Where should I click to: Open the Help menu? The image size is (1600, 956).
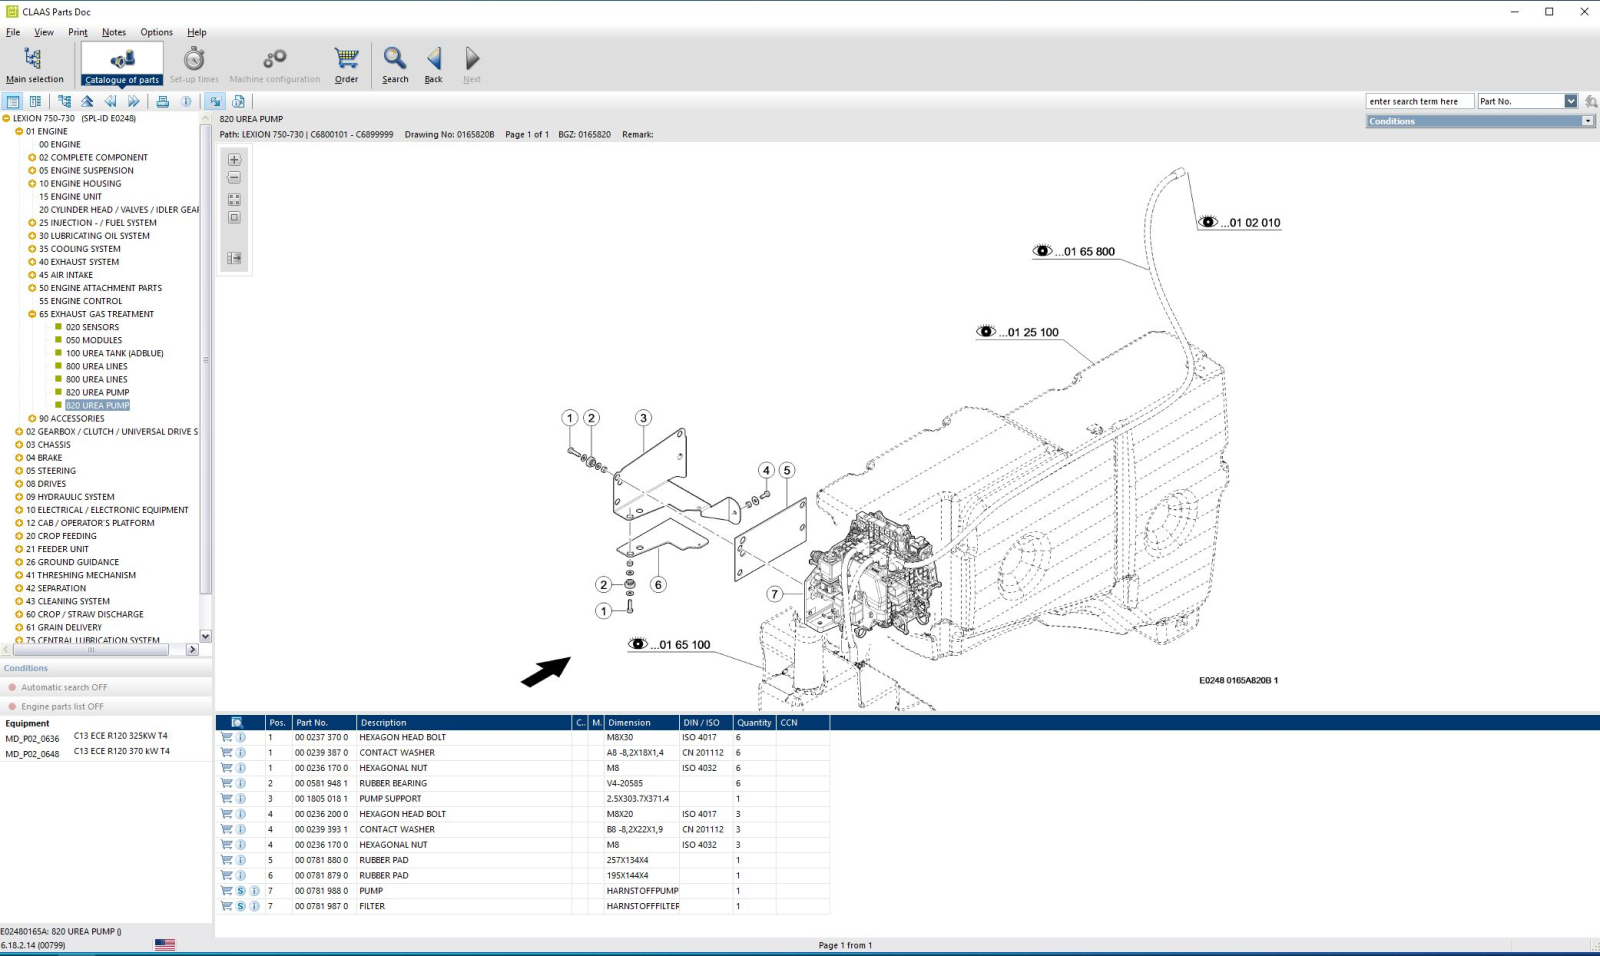pos(197,32)
